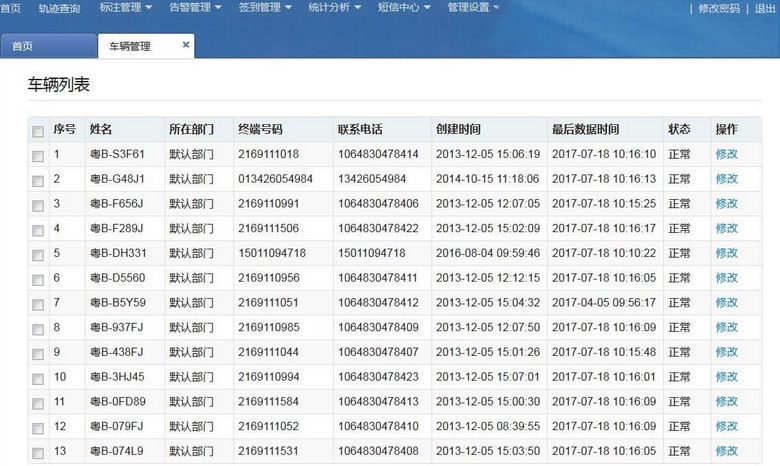Check the box for row 粤B-DH331

(38, 255)
